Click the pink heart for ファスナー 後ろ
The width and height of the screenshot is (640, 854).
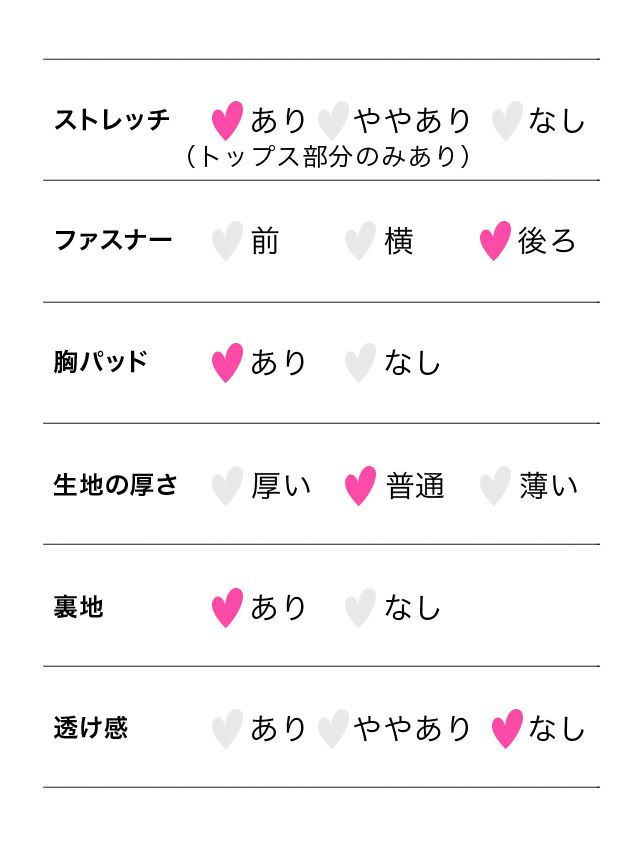[x=495, y=241]
